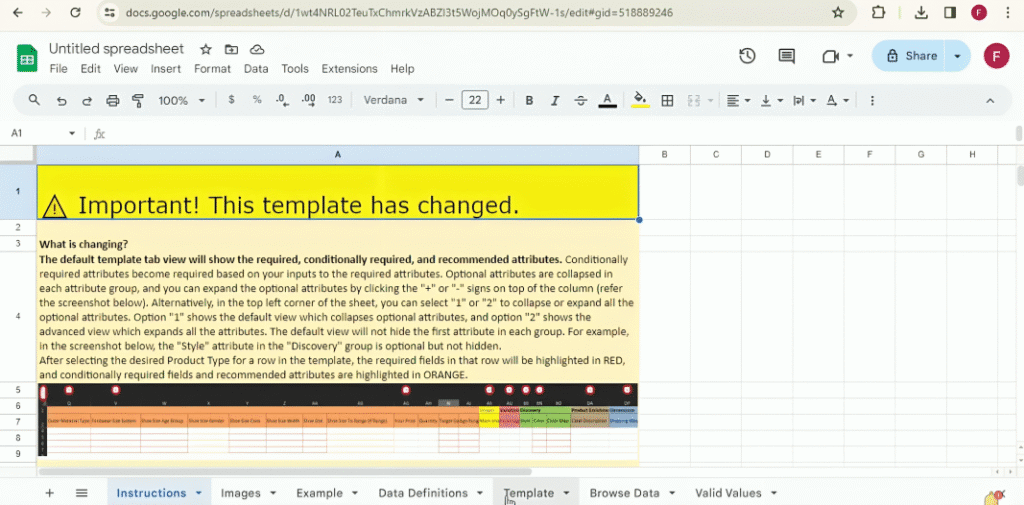
Task: Click the font size input box
Action: 475,100
